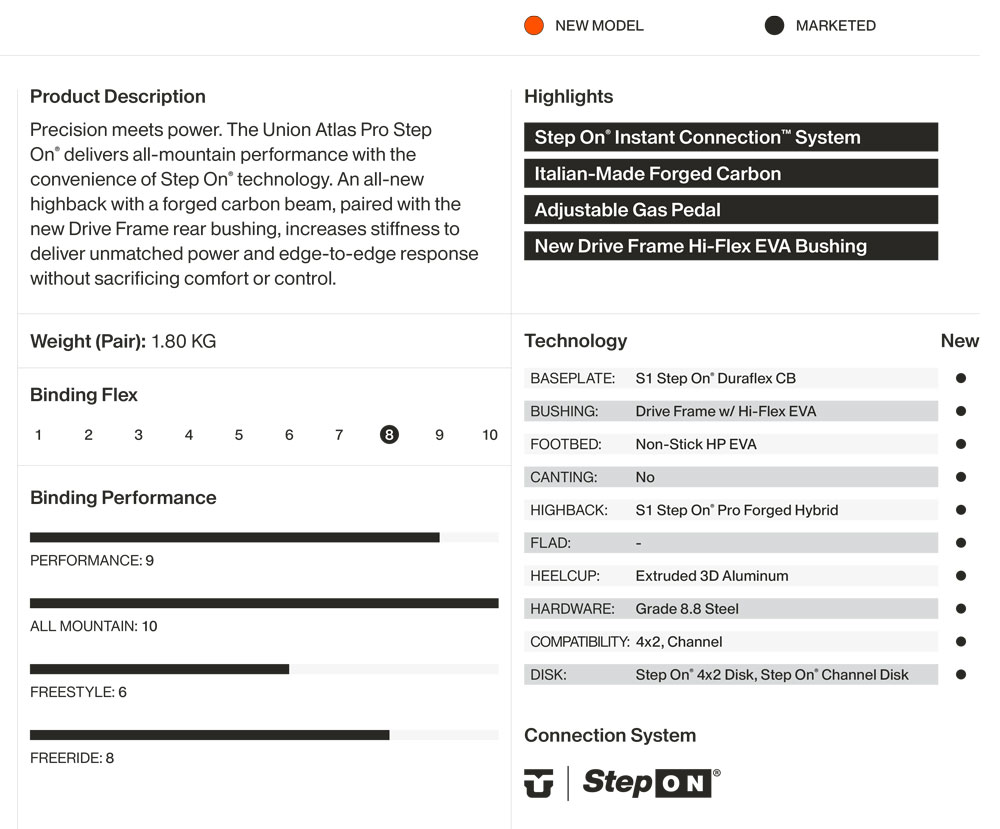Click New Drive Frame Hi-Flex EVA Bushing highlight

pos(730,246)
